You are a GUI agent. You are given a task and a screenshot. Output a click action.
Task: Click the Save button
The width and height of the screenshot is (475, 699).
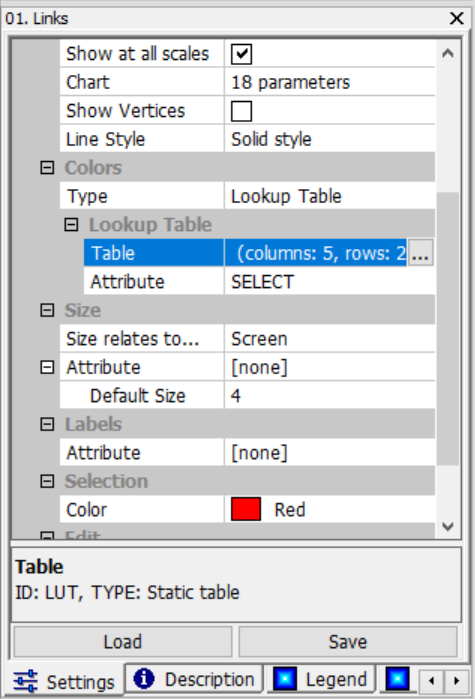(x=348, y=642)
